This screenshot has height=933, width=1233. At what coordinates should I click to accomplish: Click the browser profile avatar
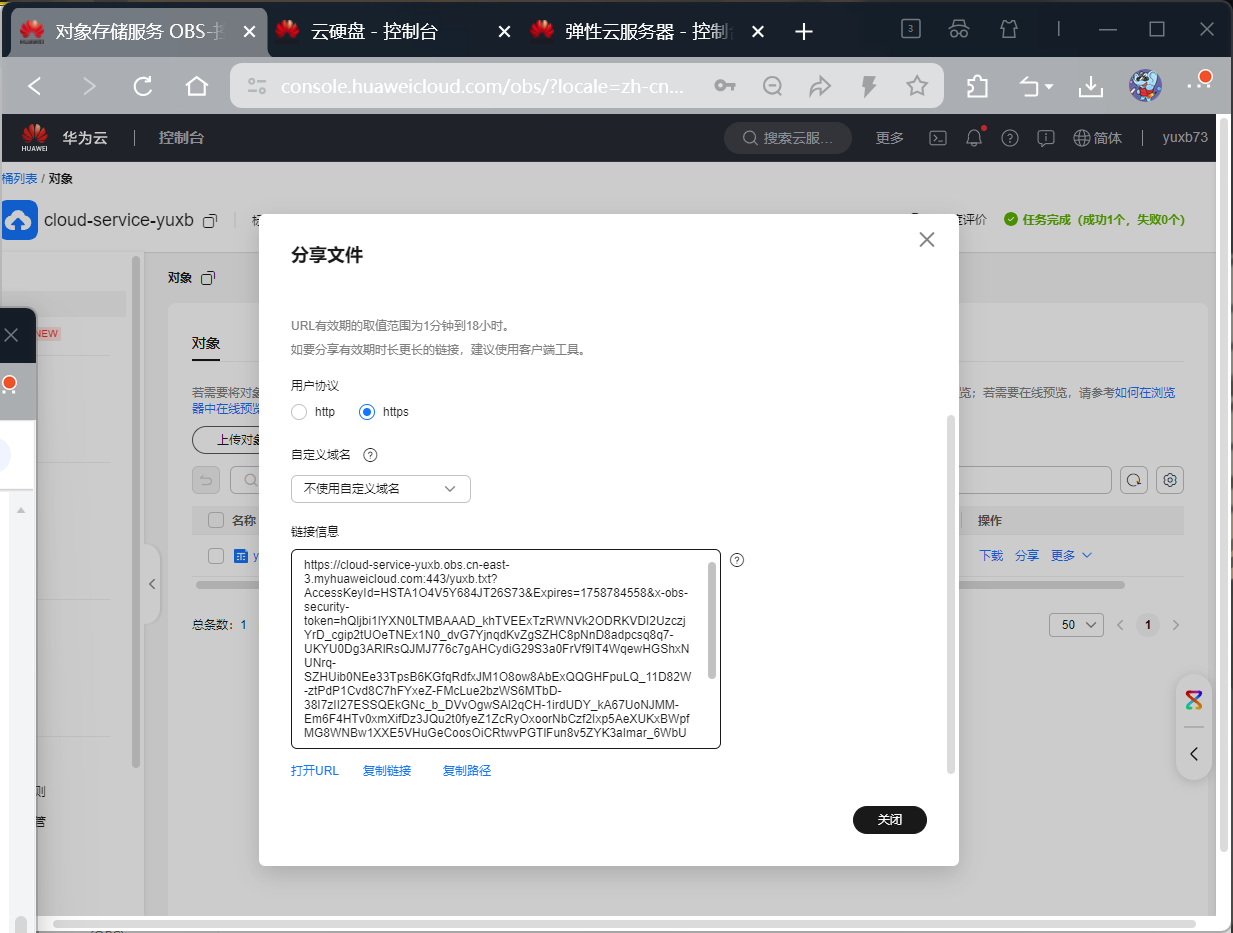[x=1145, y=86]
